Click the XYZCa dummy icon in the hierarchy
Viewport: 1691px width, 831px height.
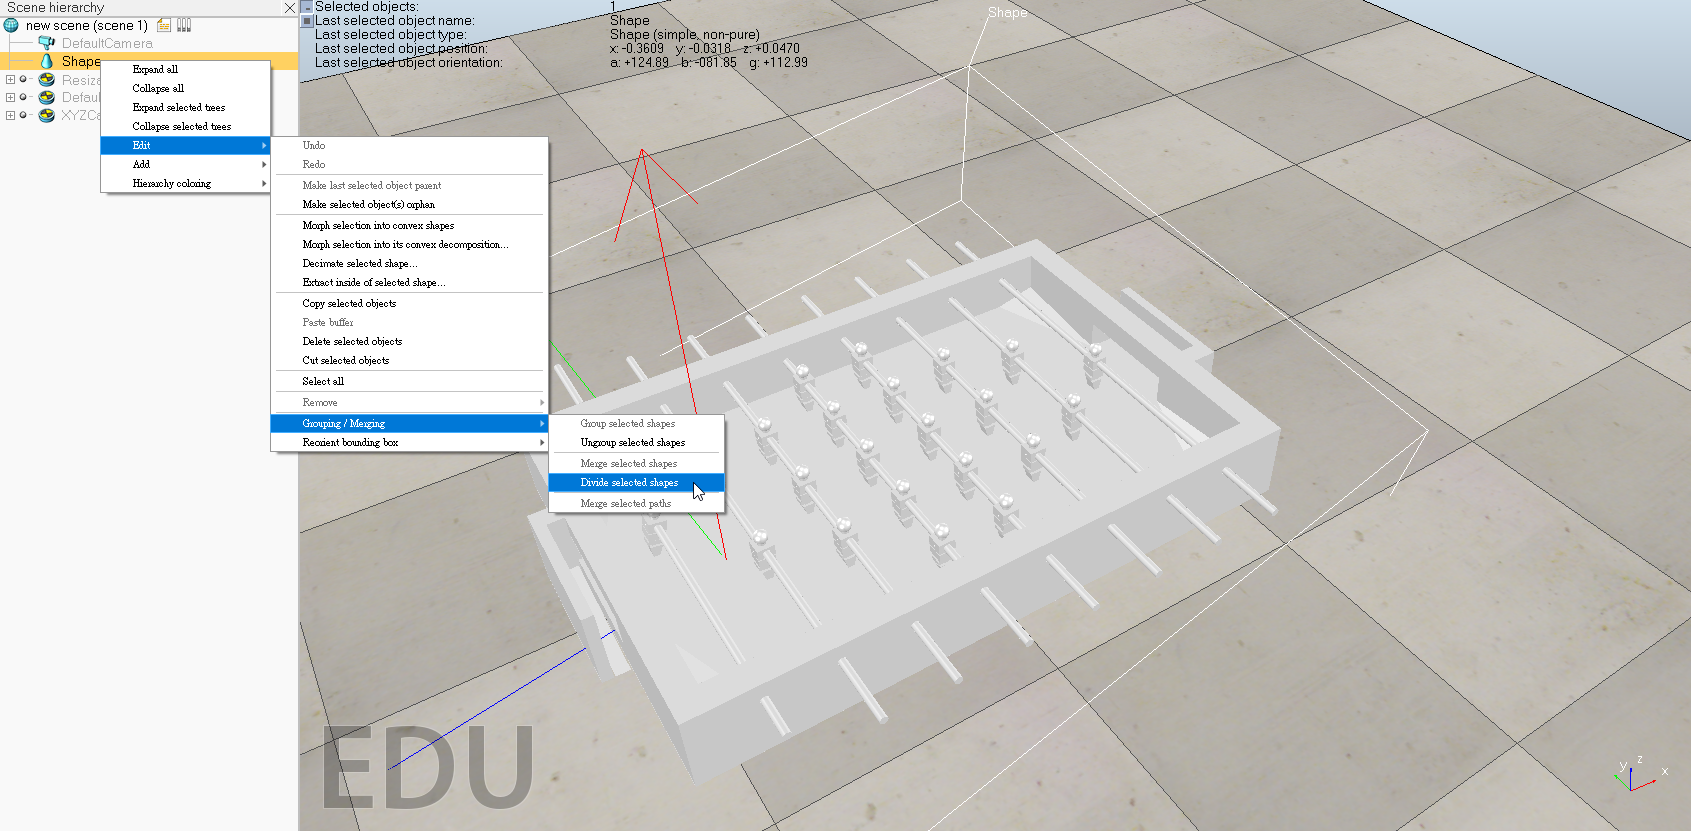click(46, 115)
